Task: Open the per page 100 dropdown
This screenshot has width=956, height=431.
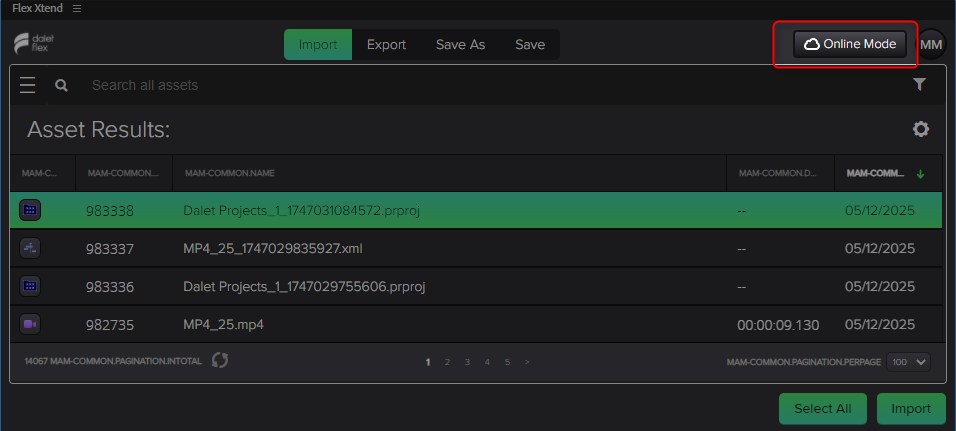Action: pyautogui.click(x=908, y=362)
